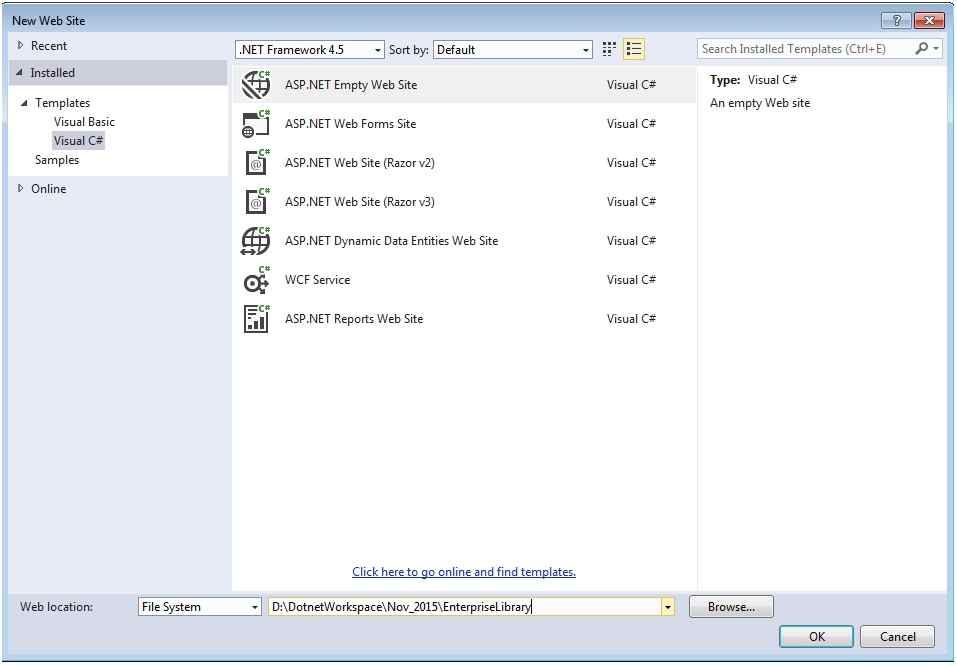Expand the Recent node
The width and height of the screenshot is (957, 666).
(21, 45)
